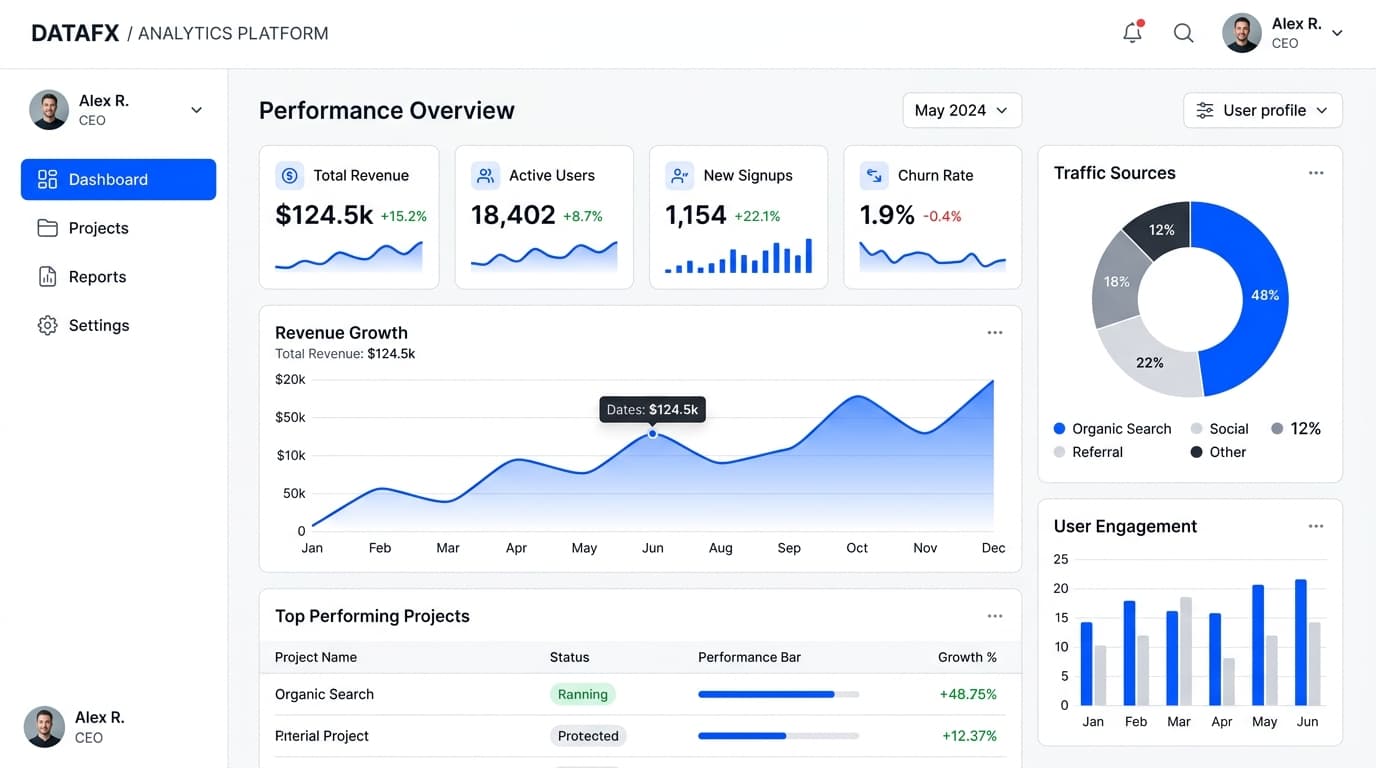
Task: Click the avatar at the sidebar's bottom
Action: click(44, 727)
